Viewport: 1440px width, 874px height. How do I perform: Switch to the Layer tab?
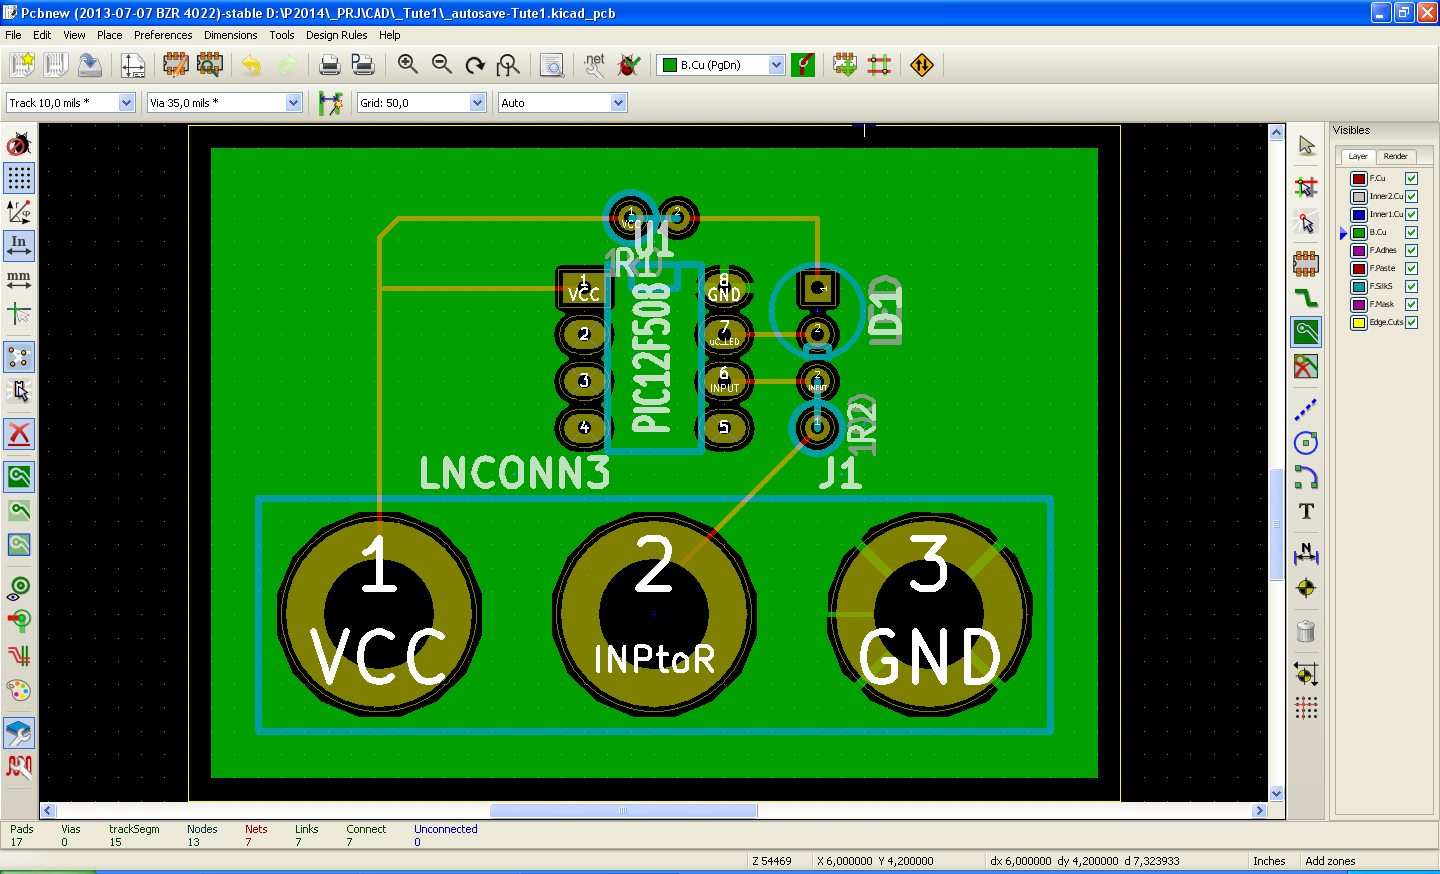coord(1357,156)
